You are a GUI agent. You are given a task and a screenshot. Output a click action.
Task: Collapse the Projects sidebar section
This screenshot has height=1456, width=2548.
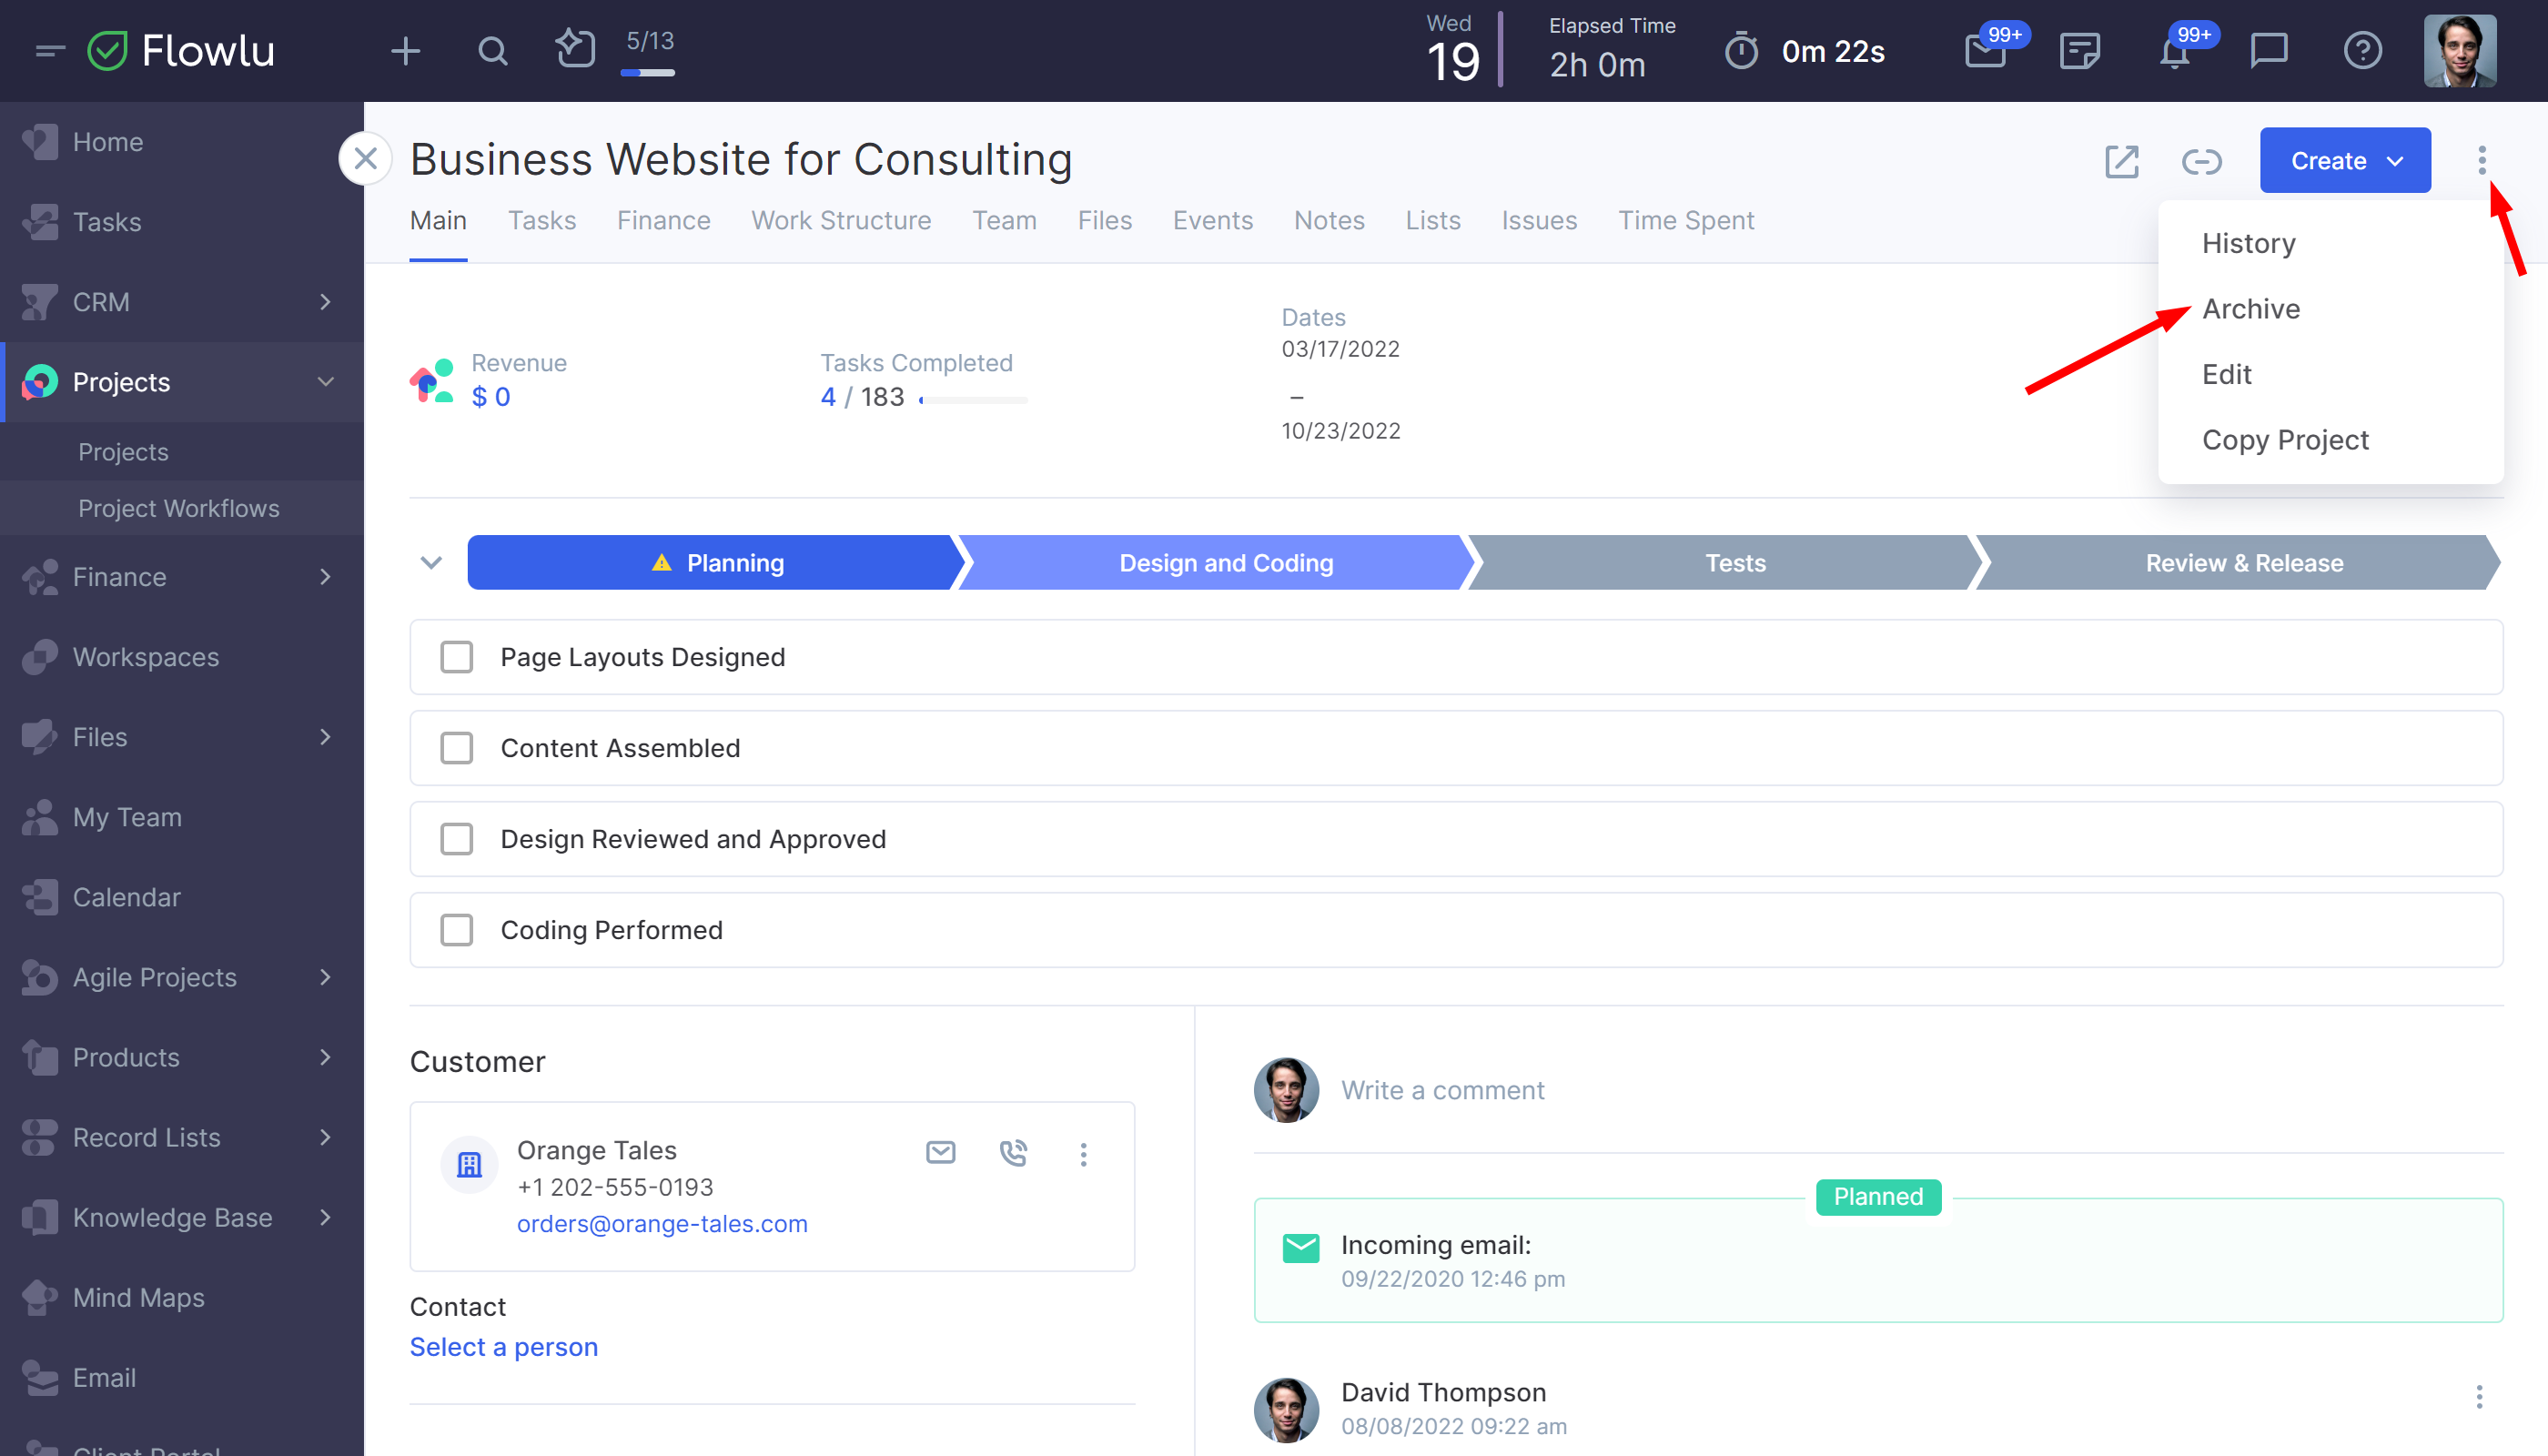pos(325,382)
